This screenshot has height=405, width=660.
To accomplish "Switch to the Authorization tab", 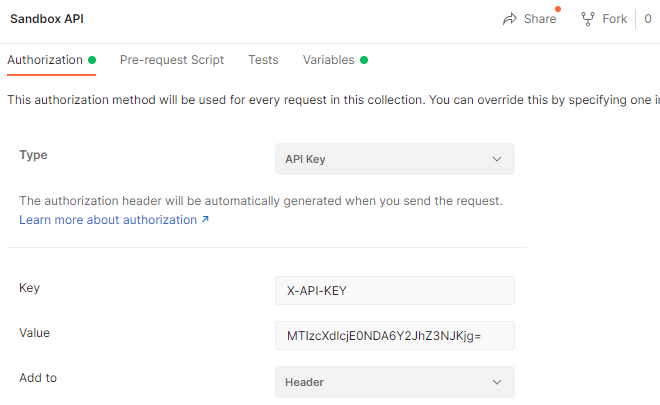I will click(45, 60).
